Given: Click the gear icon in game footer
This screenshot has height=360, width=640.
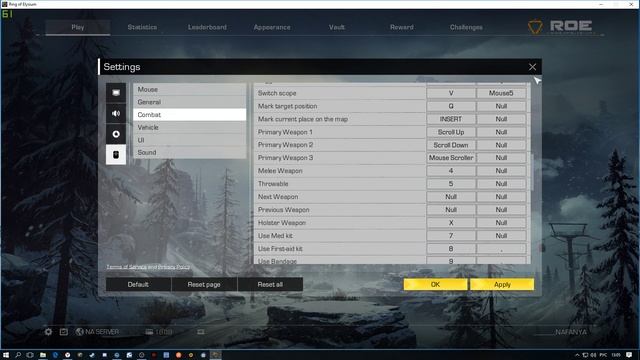Looking at the screenshot, I should tap(48, 332).
